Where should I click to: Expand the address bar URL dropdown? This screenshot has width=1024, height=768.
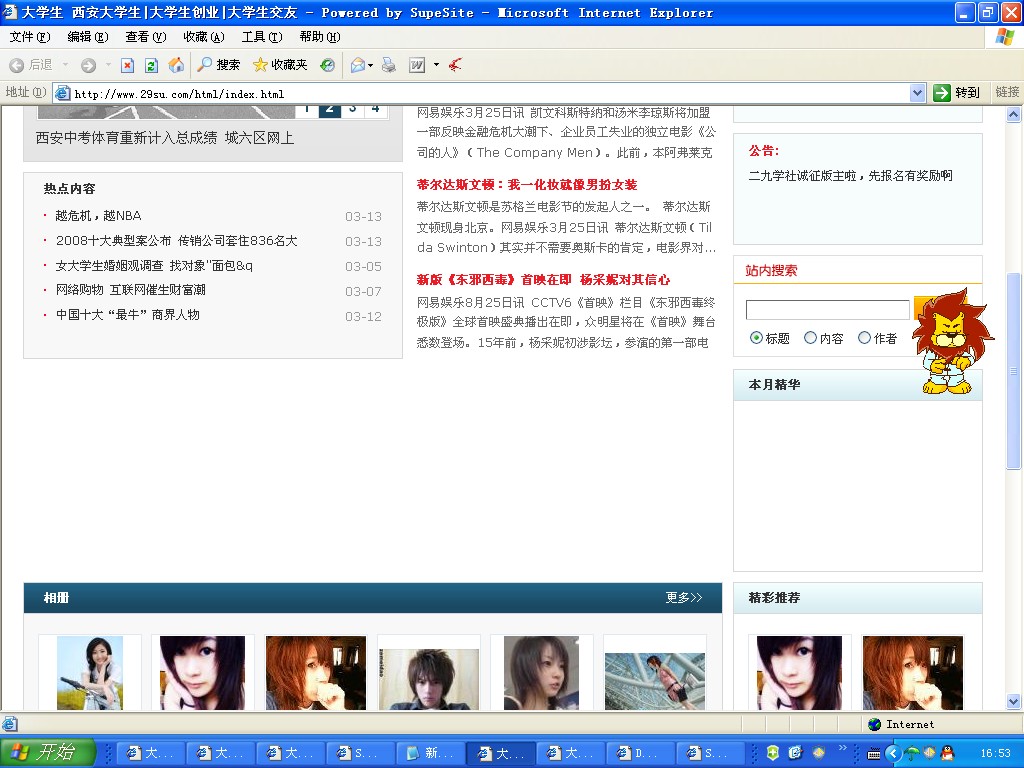(917, 93)
